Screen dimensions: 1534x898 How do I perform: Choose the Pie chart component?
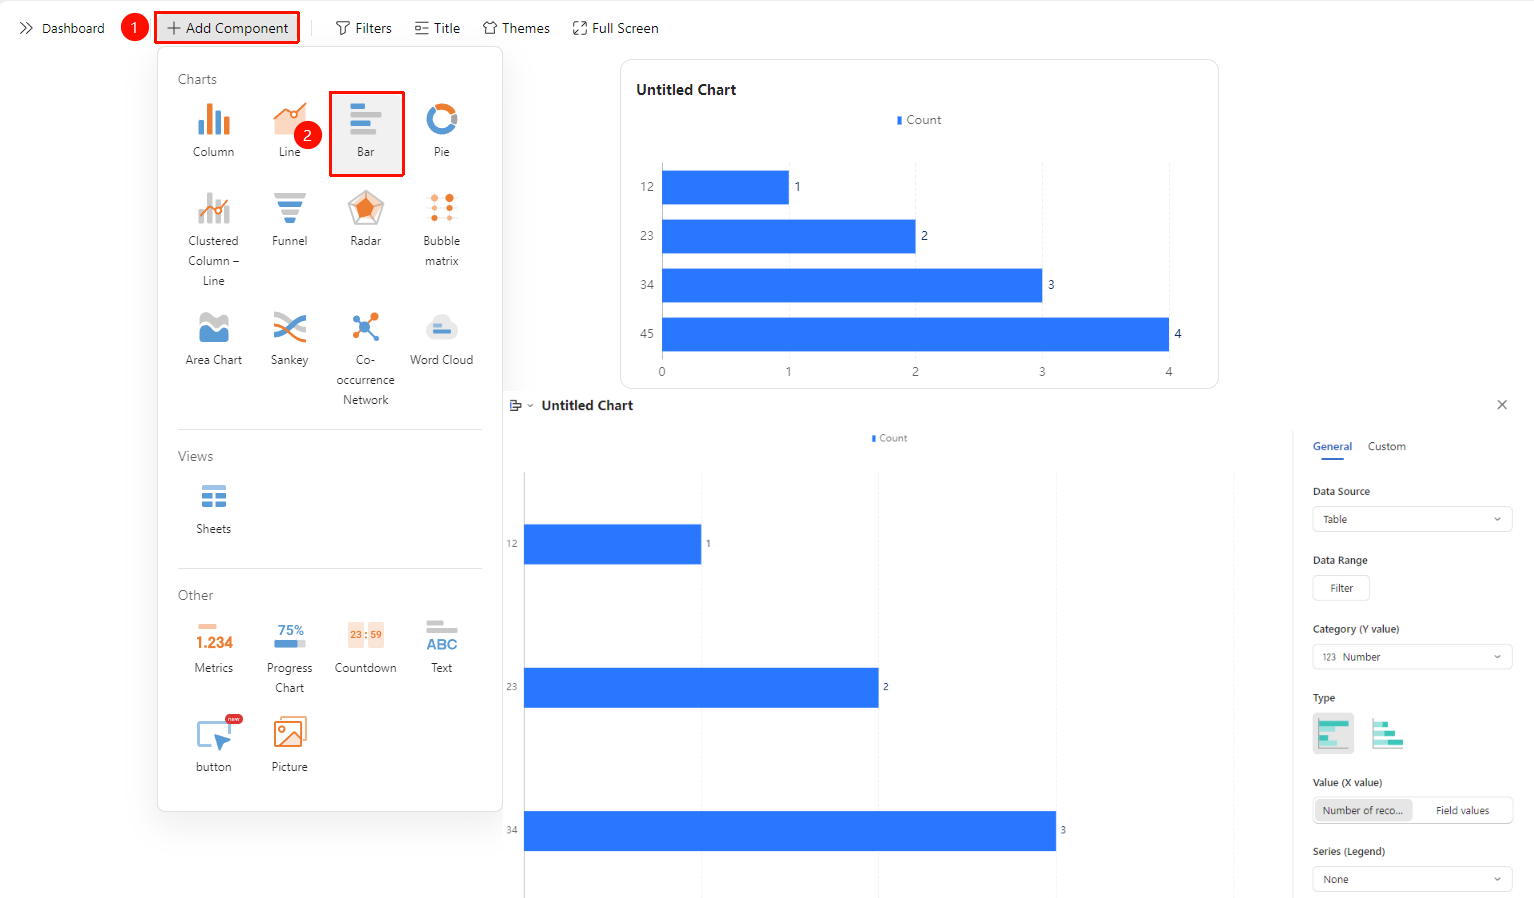441,120
